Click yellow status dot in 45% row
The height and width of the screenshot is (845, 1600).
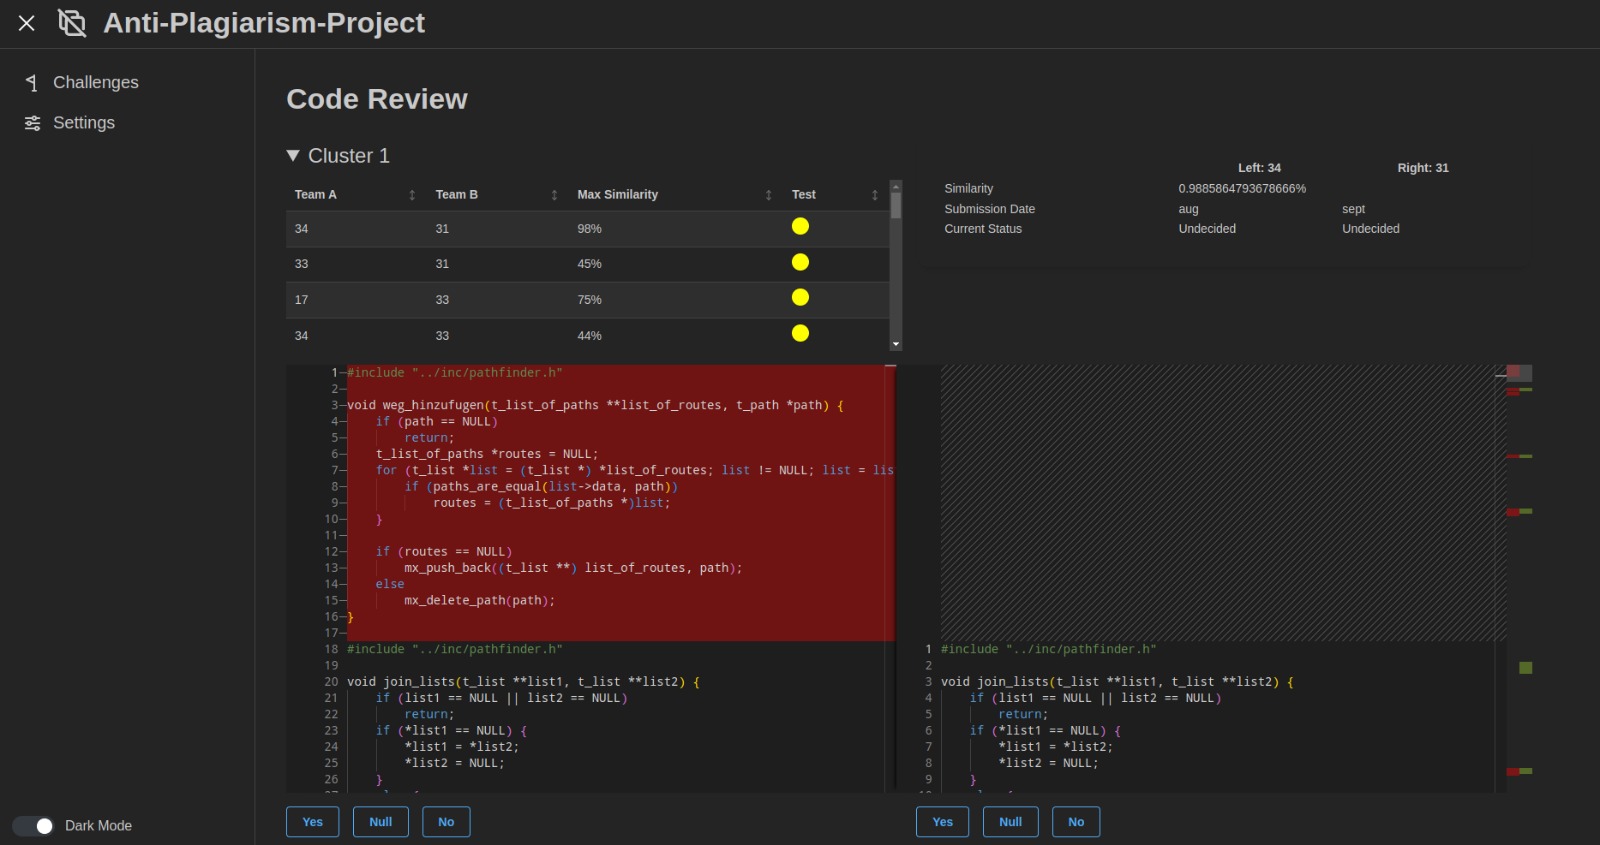(800, 262)
